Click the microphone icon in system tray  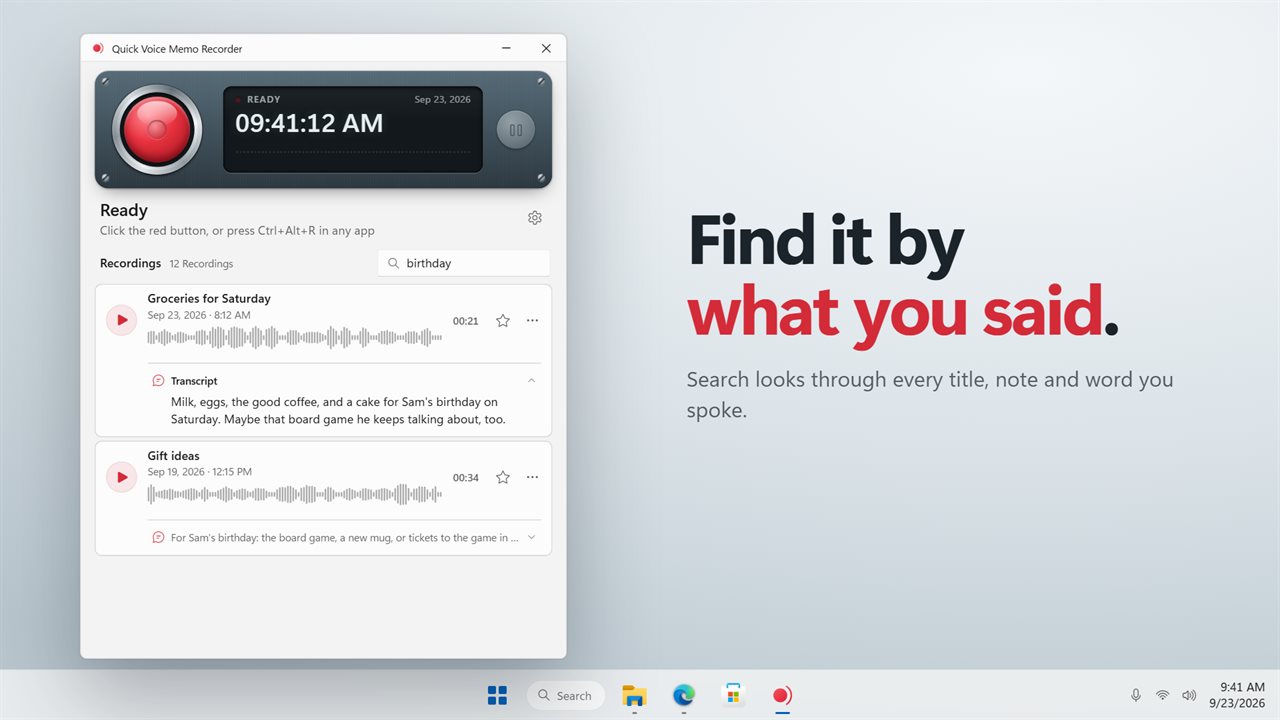tap(1135, 695)
